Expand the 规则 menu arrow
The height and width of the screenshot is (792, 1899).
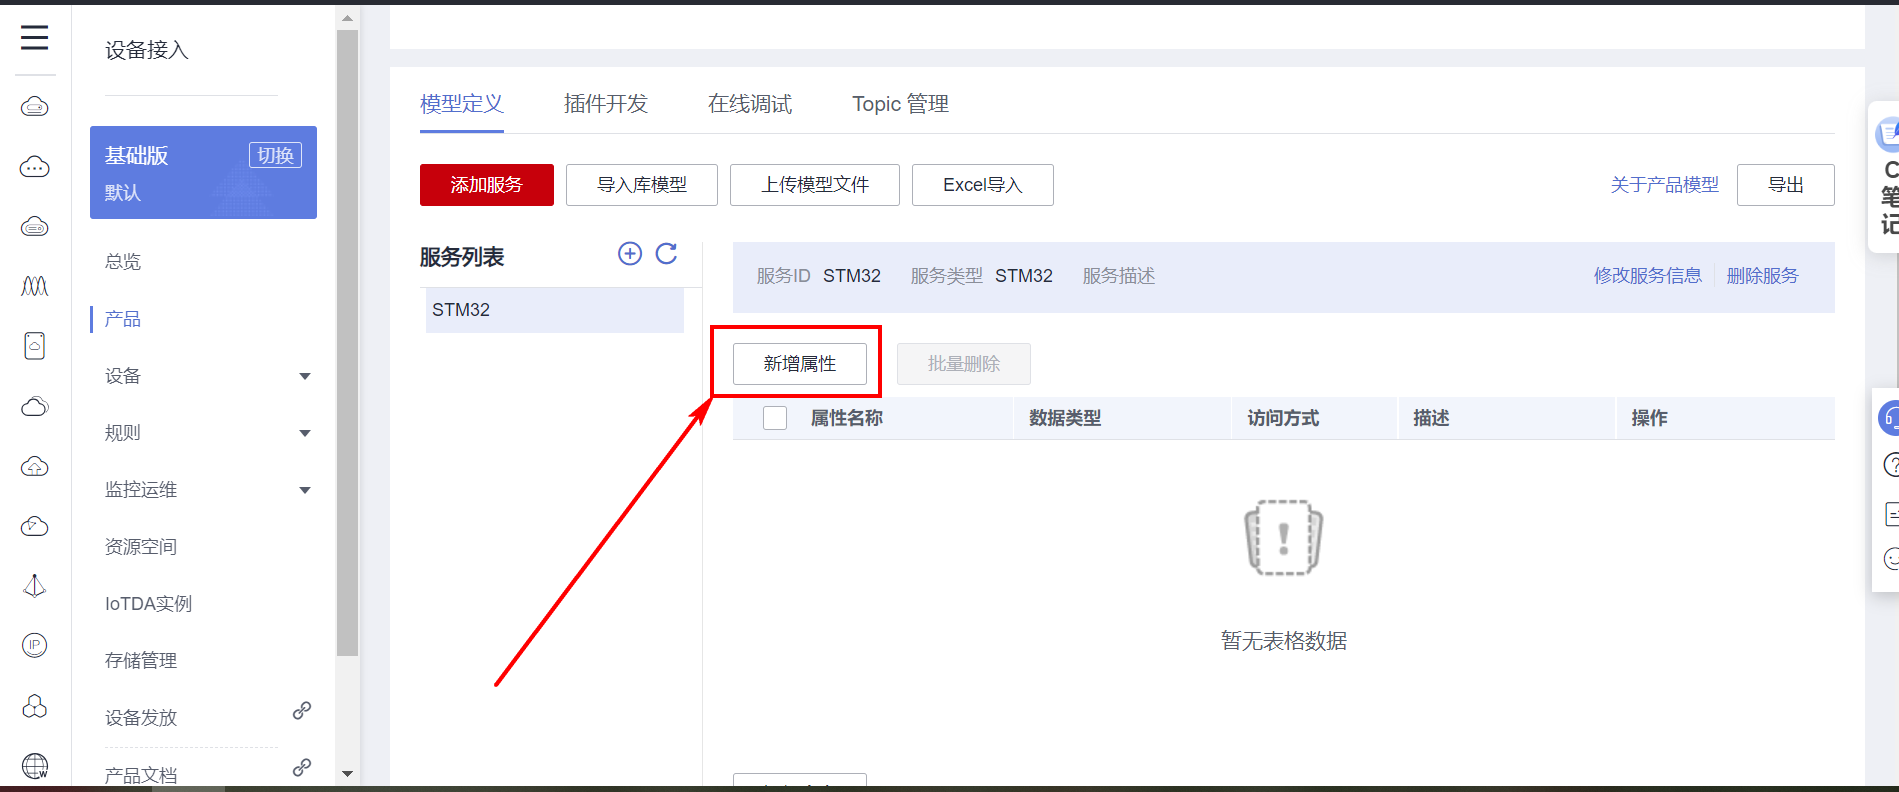tap(305, 433)
